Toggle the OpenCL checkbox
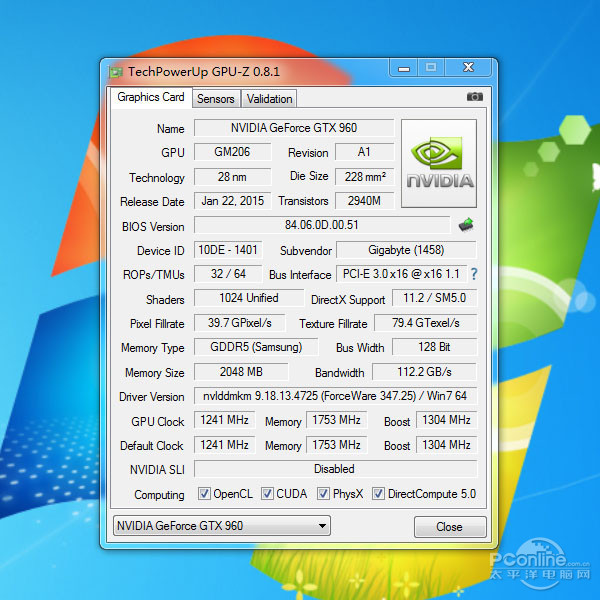The image size is (600, 600). click(x=204, y=494)
